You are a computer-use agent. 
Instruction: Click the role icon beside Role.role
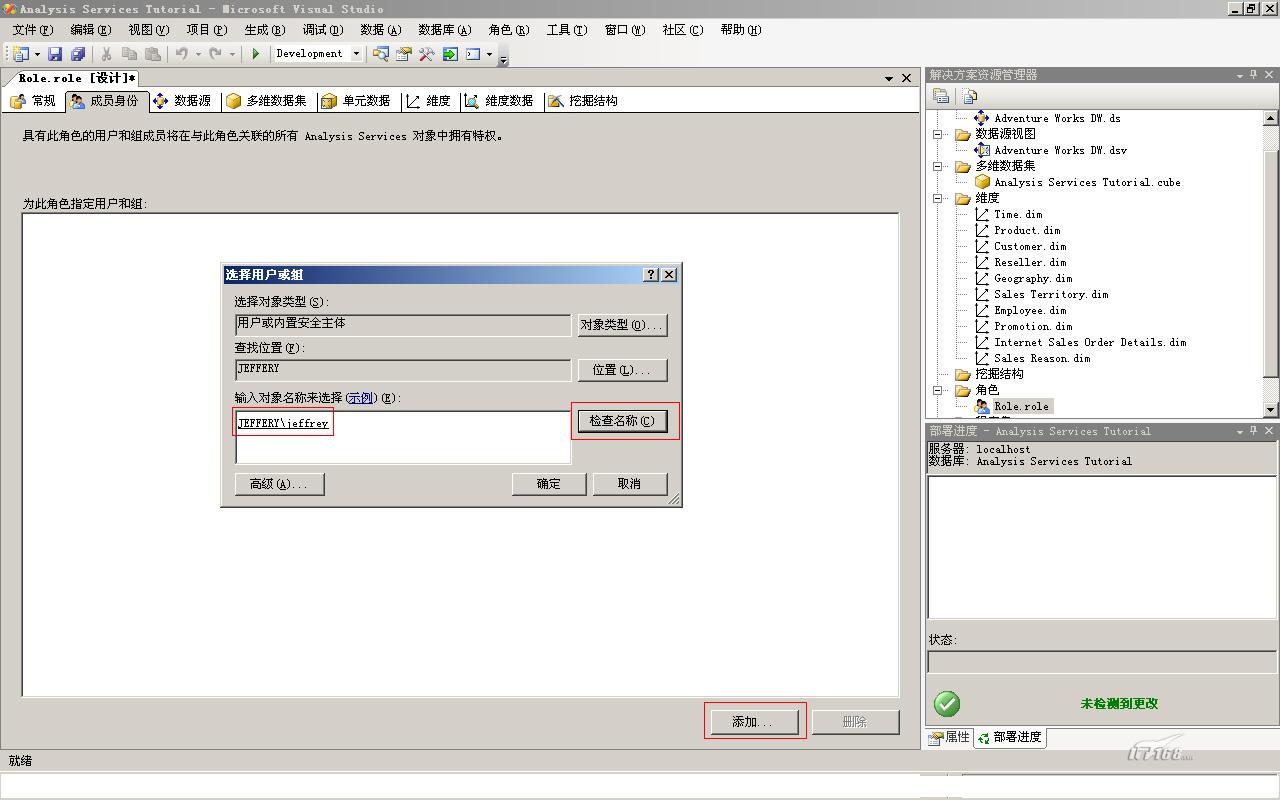(x=982, y=406)
